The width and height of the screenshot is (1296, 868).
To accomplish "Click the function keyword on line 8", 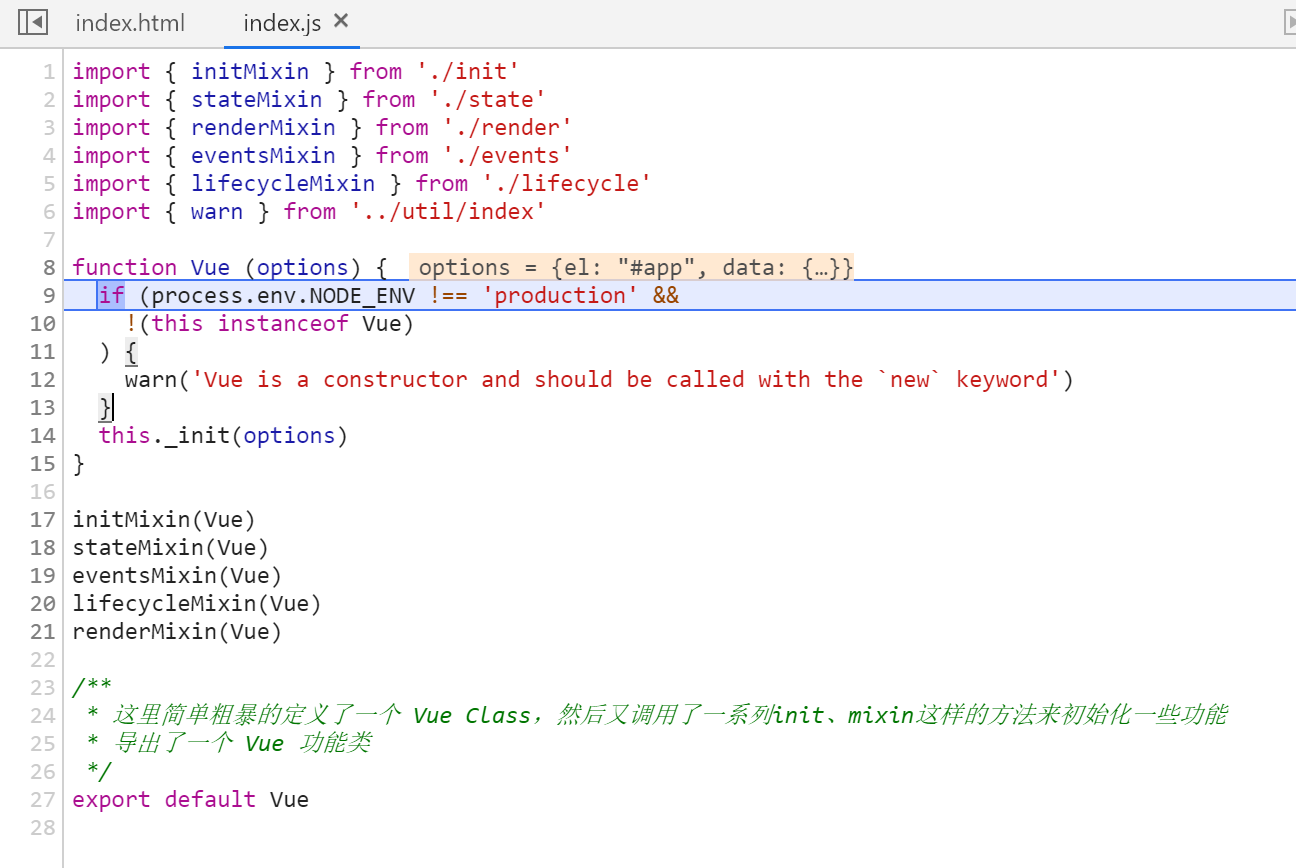I will (x=125, y=268).
